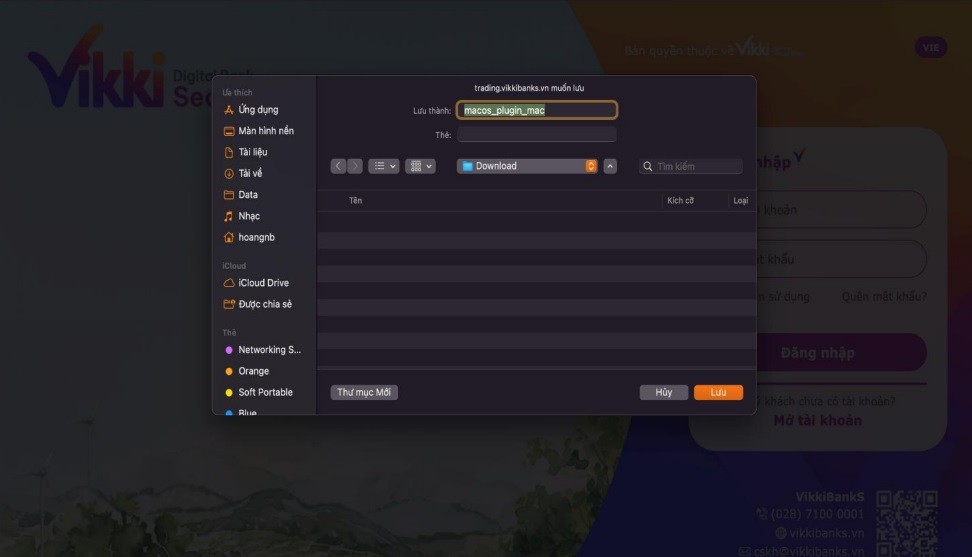Collapse dialog with the chevron-up button
972x557 pixels.
[x=610, y=166]
